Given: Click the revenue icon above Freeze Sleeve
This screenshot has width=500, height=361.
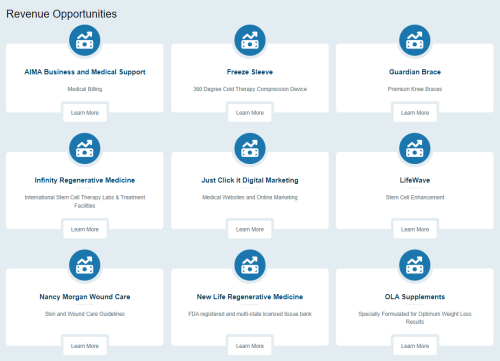Looking at the screenshot, I should point(250,40).
